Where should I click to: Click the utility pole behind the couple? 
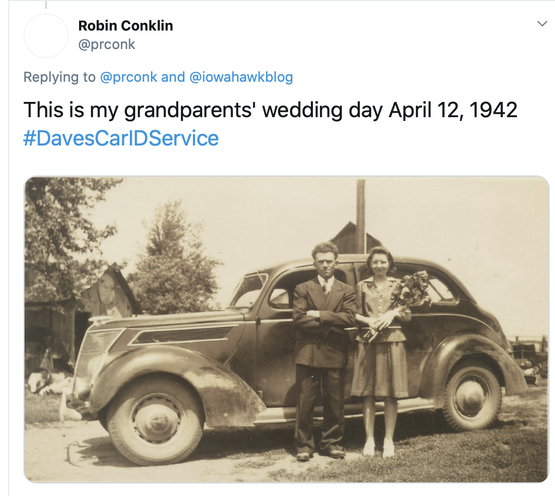pos(361,216)
